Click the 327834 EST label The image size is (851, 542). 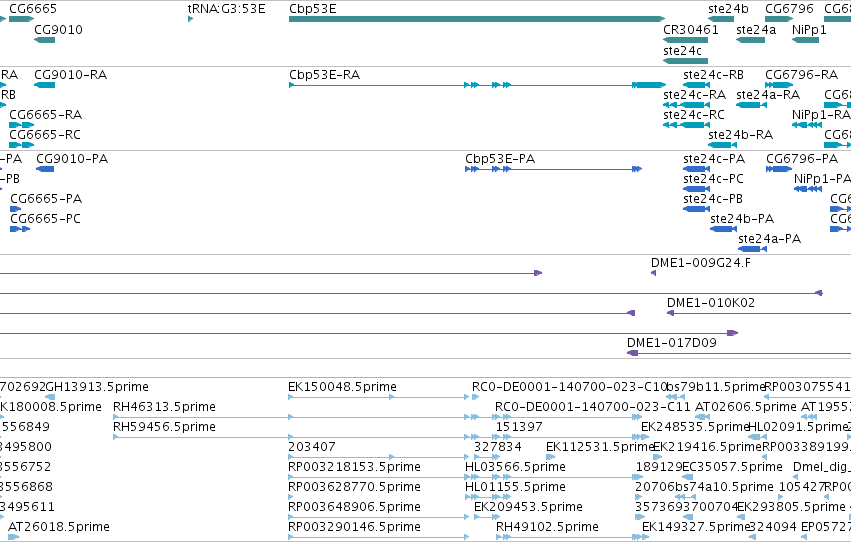click(498, 448)
